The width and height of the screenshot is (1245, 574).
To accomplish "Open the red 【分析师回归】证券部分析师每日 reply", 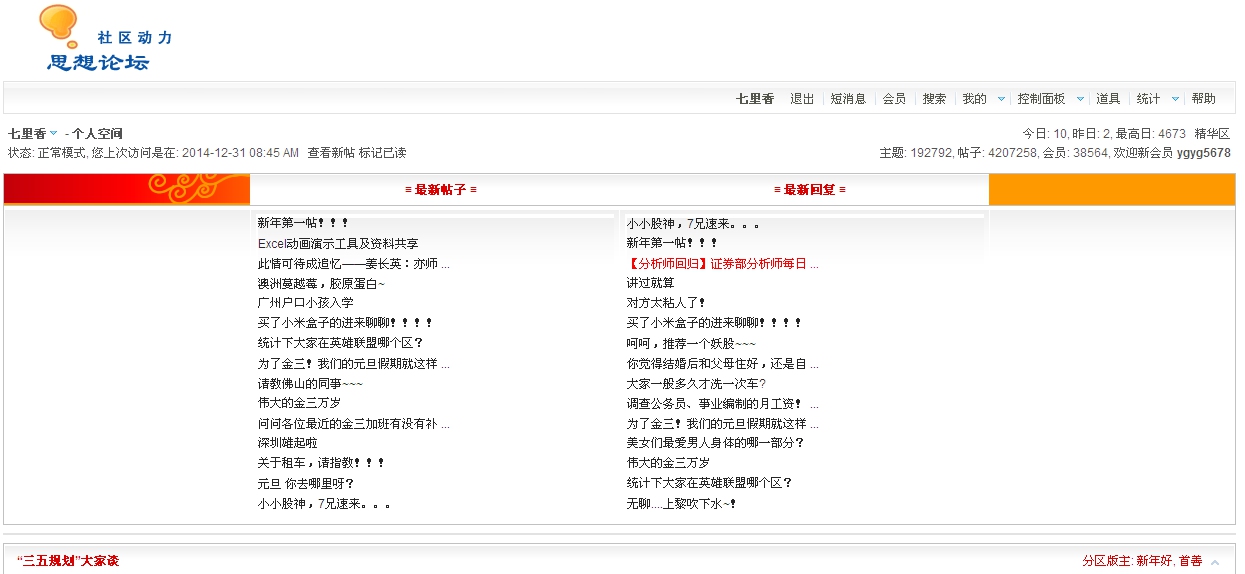I will point(722,264).
